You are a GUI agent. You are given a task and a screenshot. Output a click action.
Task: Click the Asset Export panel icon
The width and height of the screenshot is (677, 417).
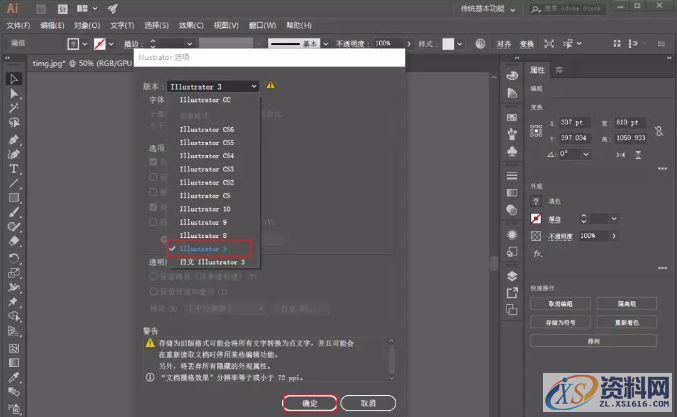[x=512, y=293]
